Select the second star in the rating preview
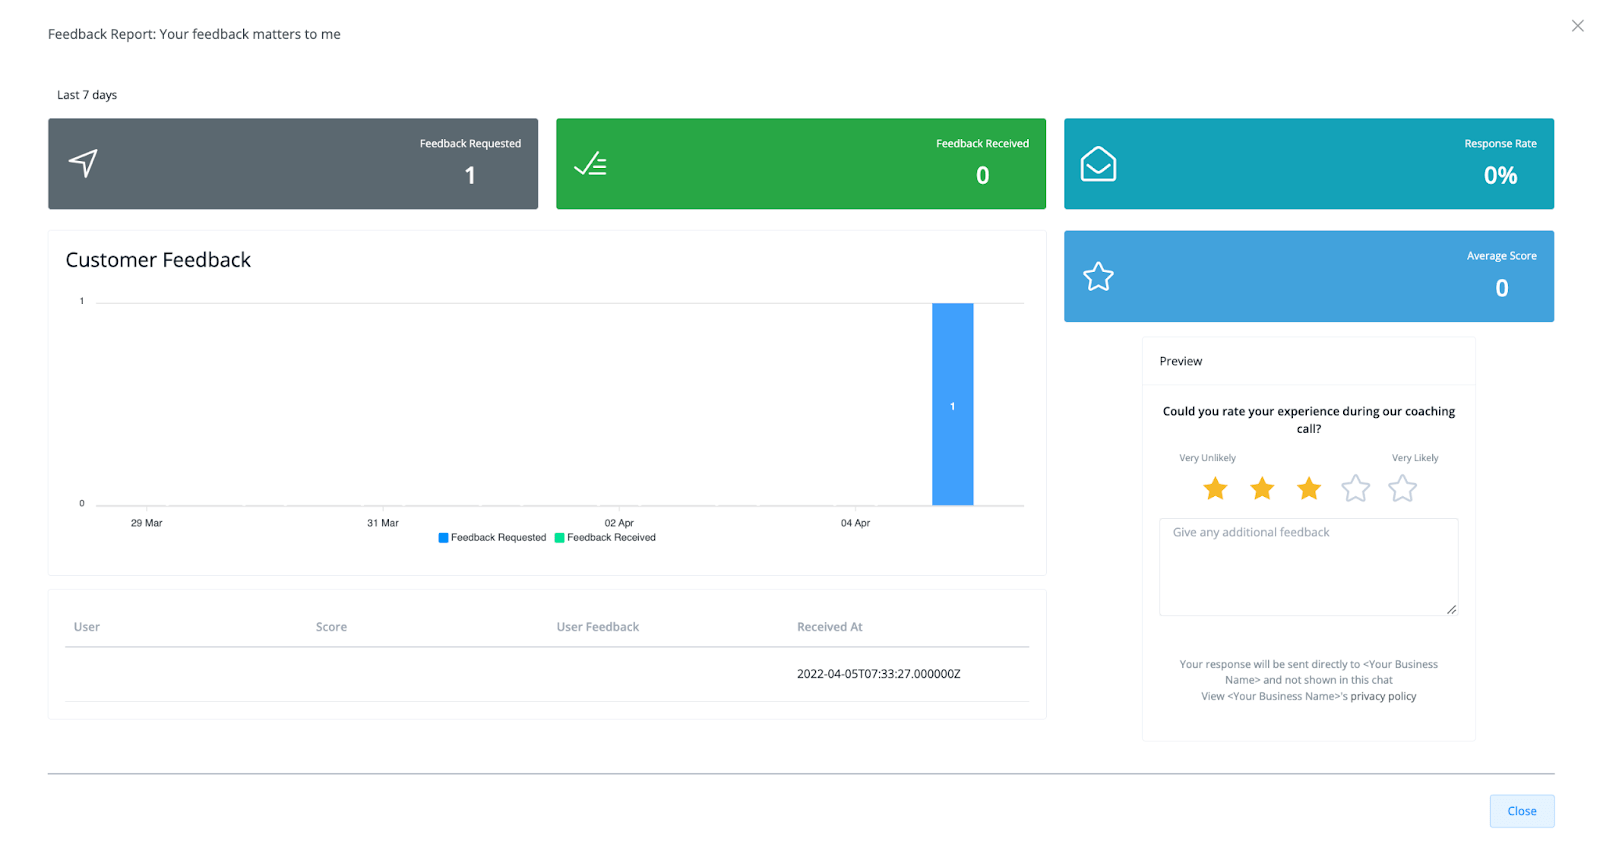This screenshot has height=851, width=1600. tap(1262, 488)
